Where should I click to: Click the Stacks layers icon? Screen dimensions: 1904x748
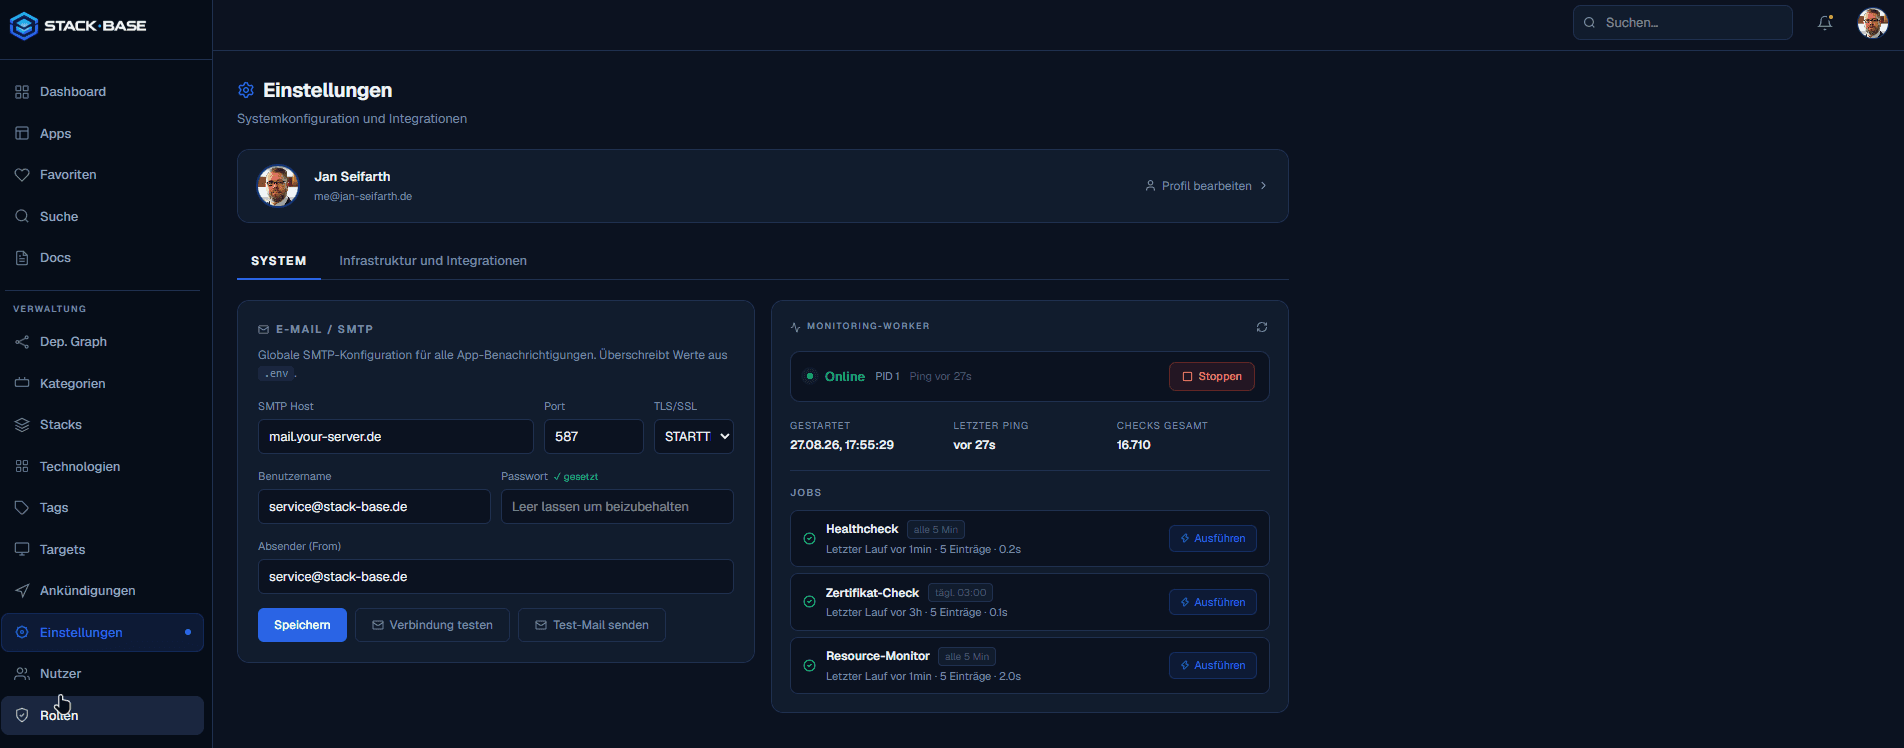point(22,425)
